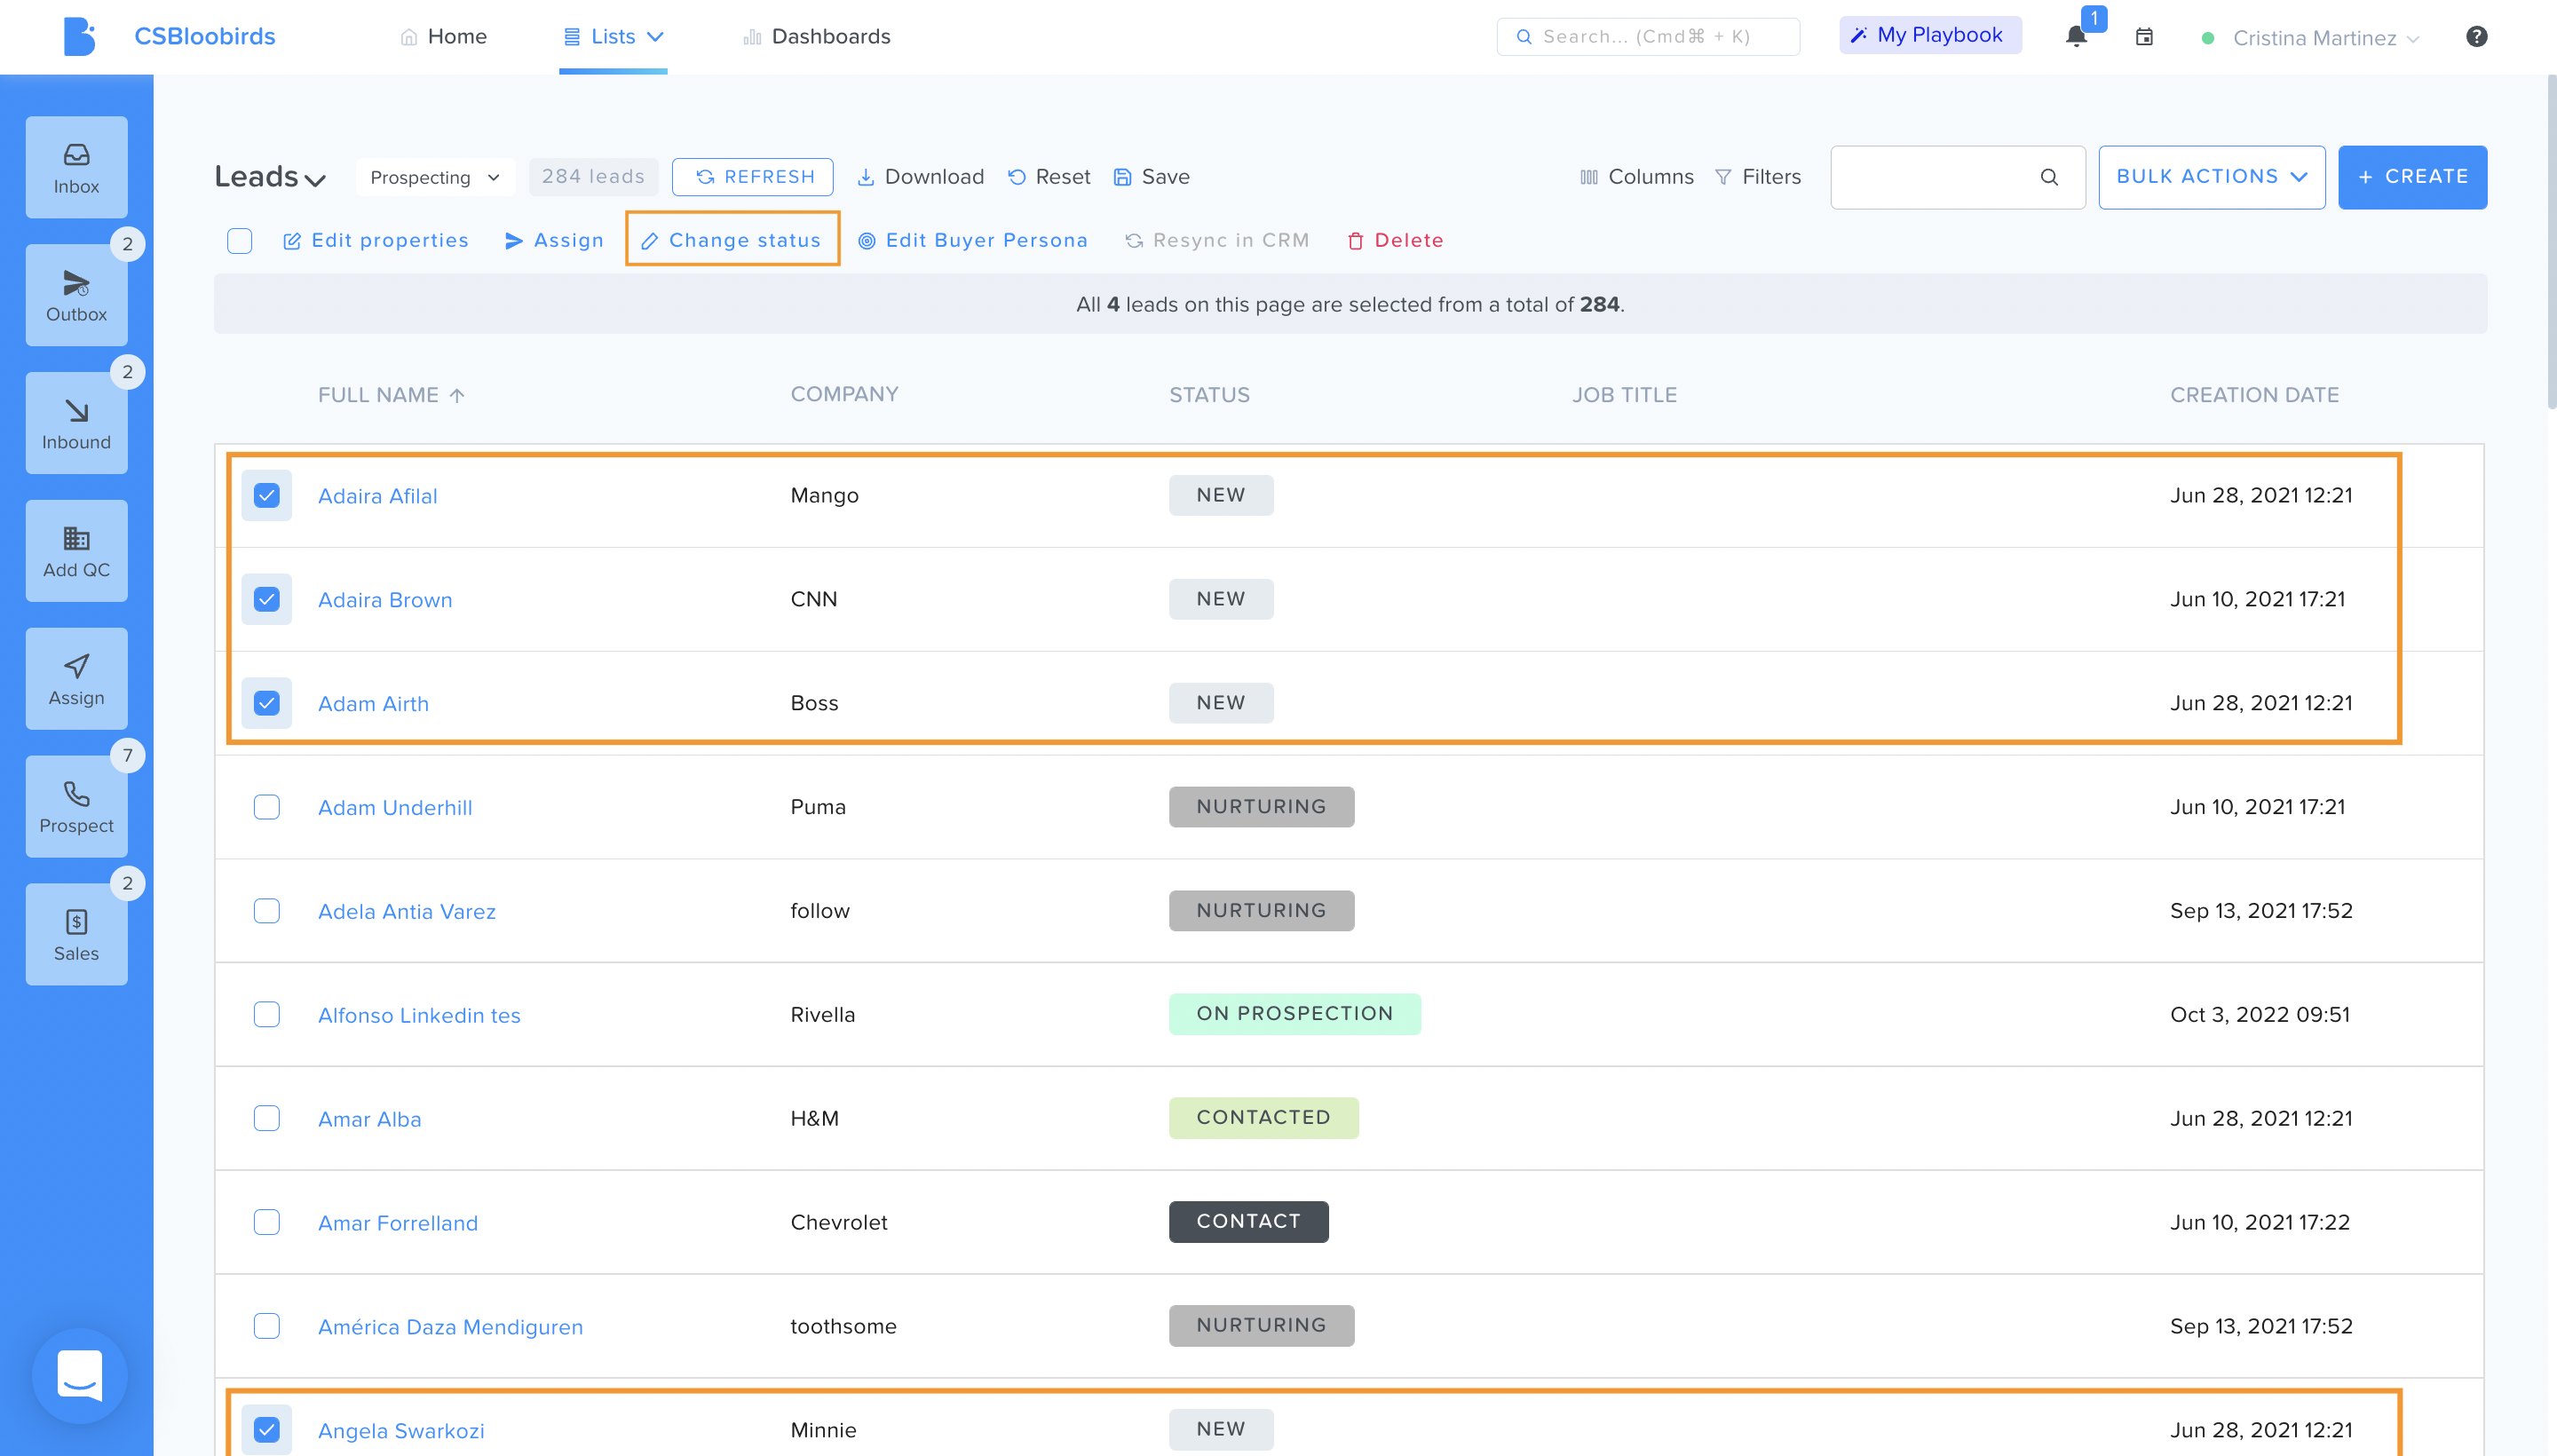Download the leads list
The image size is (2557, 1456).
(921, 177)
